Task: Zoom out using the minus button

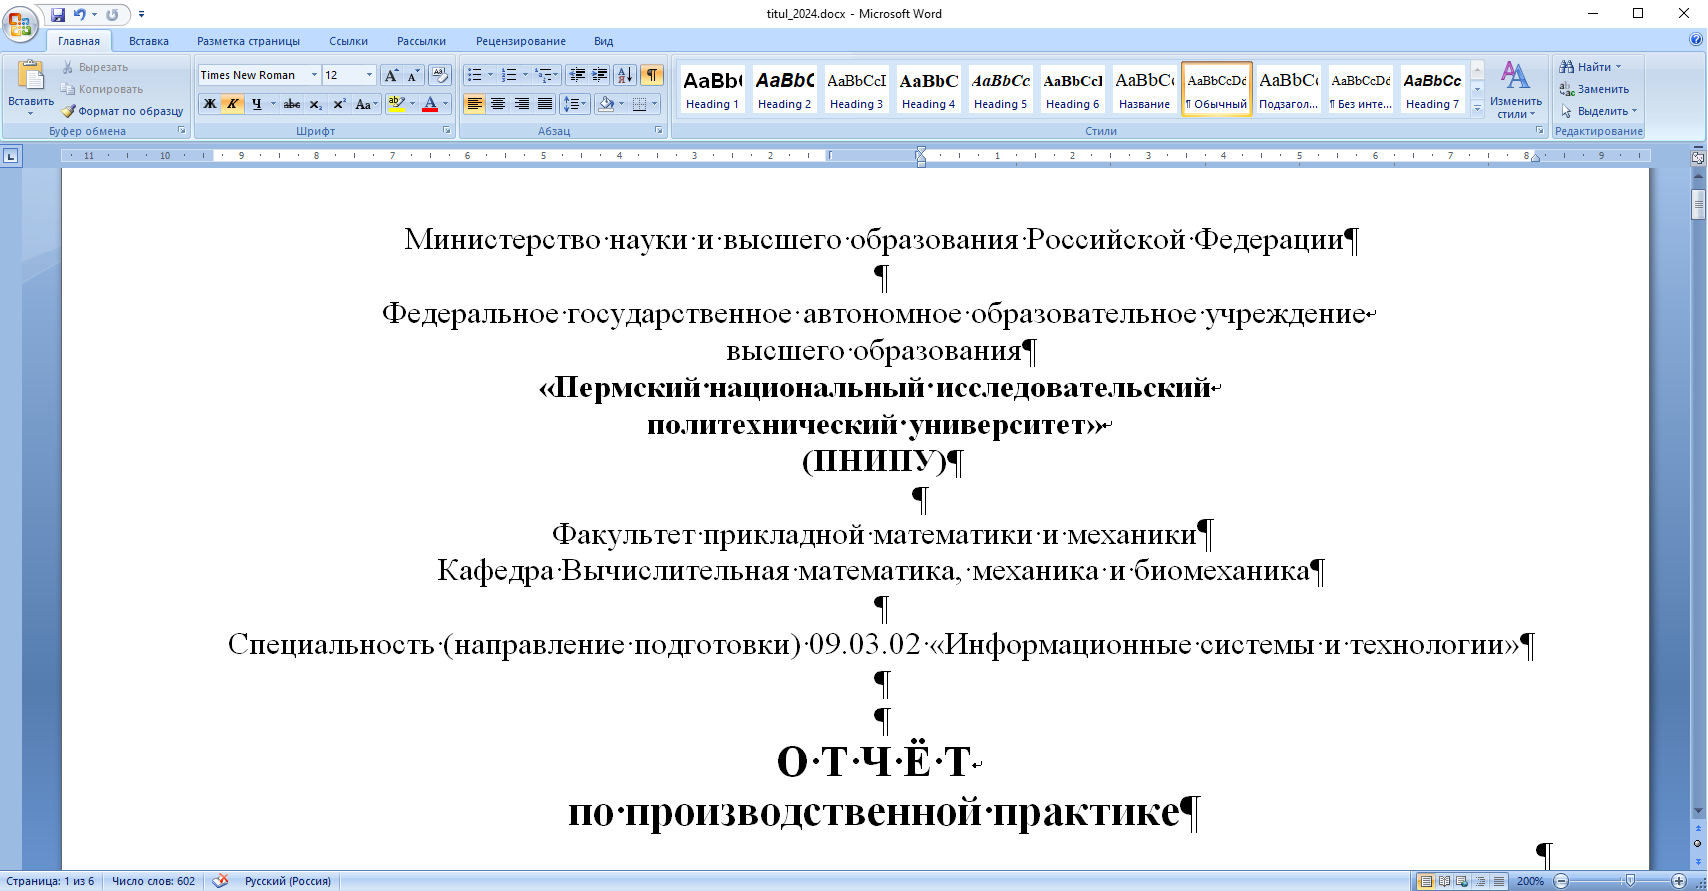Action: coord(1561,881)
